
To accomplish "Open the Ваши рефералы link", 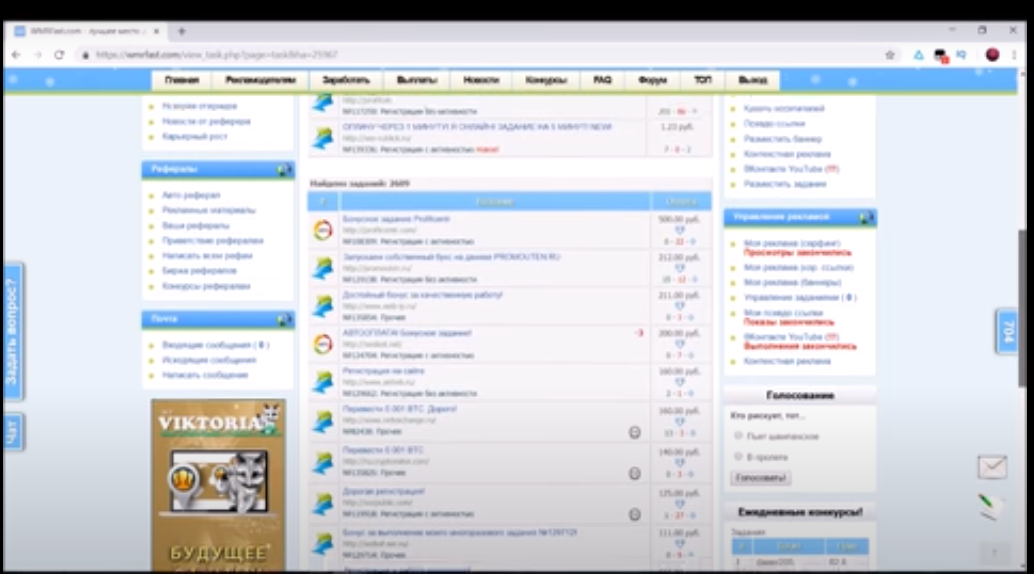I will (x=196, y=226).
